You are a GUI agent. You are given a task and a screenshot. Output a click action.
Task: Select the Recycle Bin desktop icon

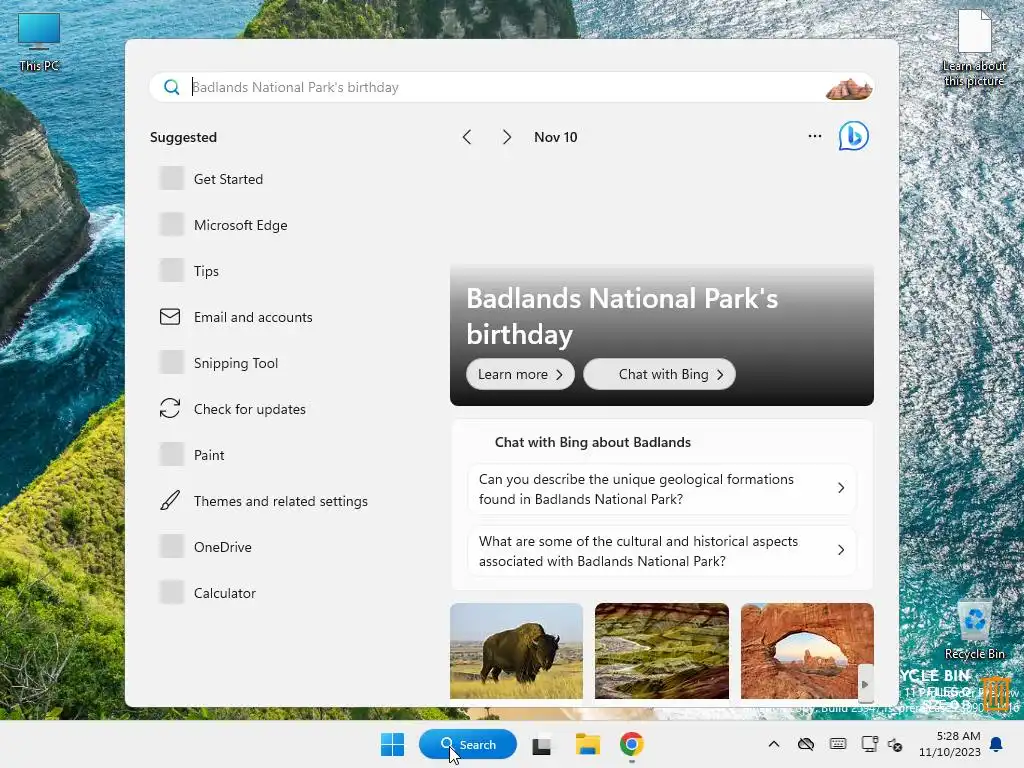pyautogui.click(x=974, y=631)
